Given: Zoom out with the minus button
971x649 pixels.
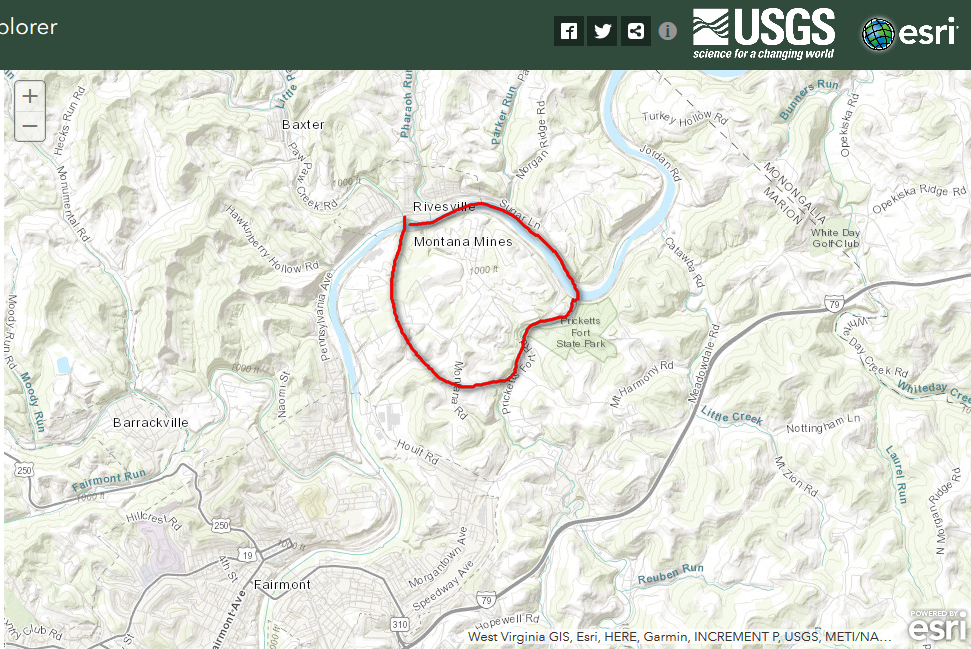Looking at the screenshot, I should (x=30, y=126).
